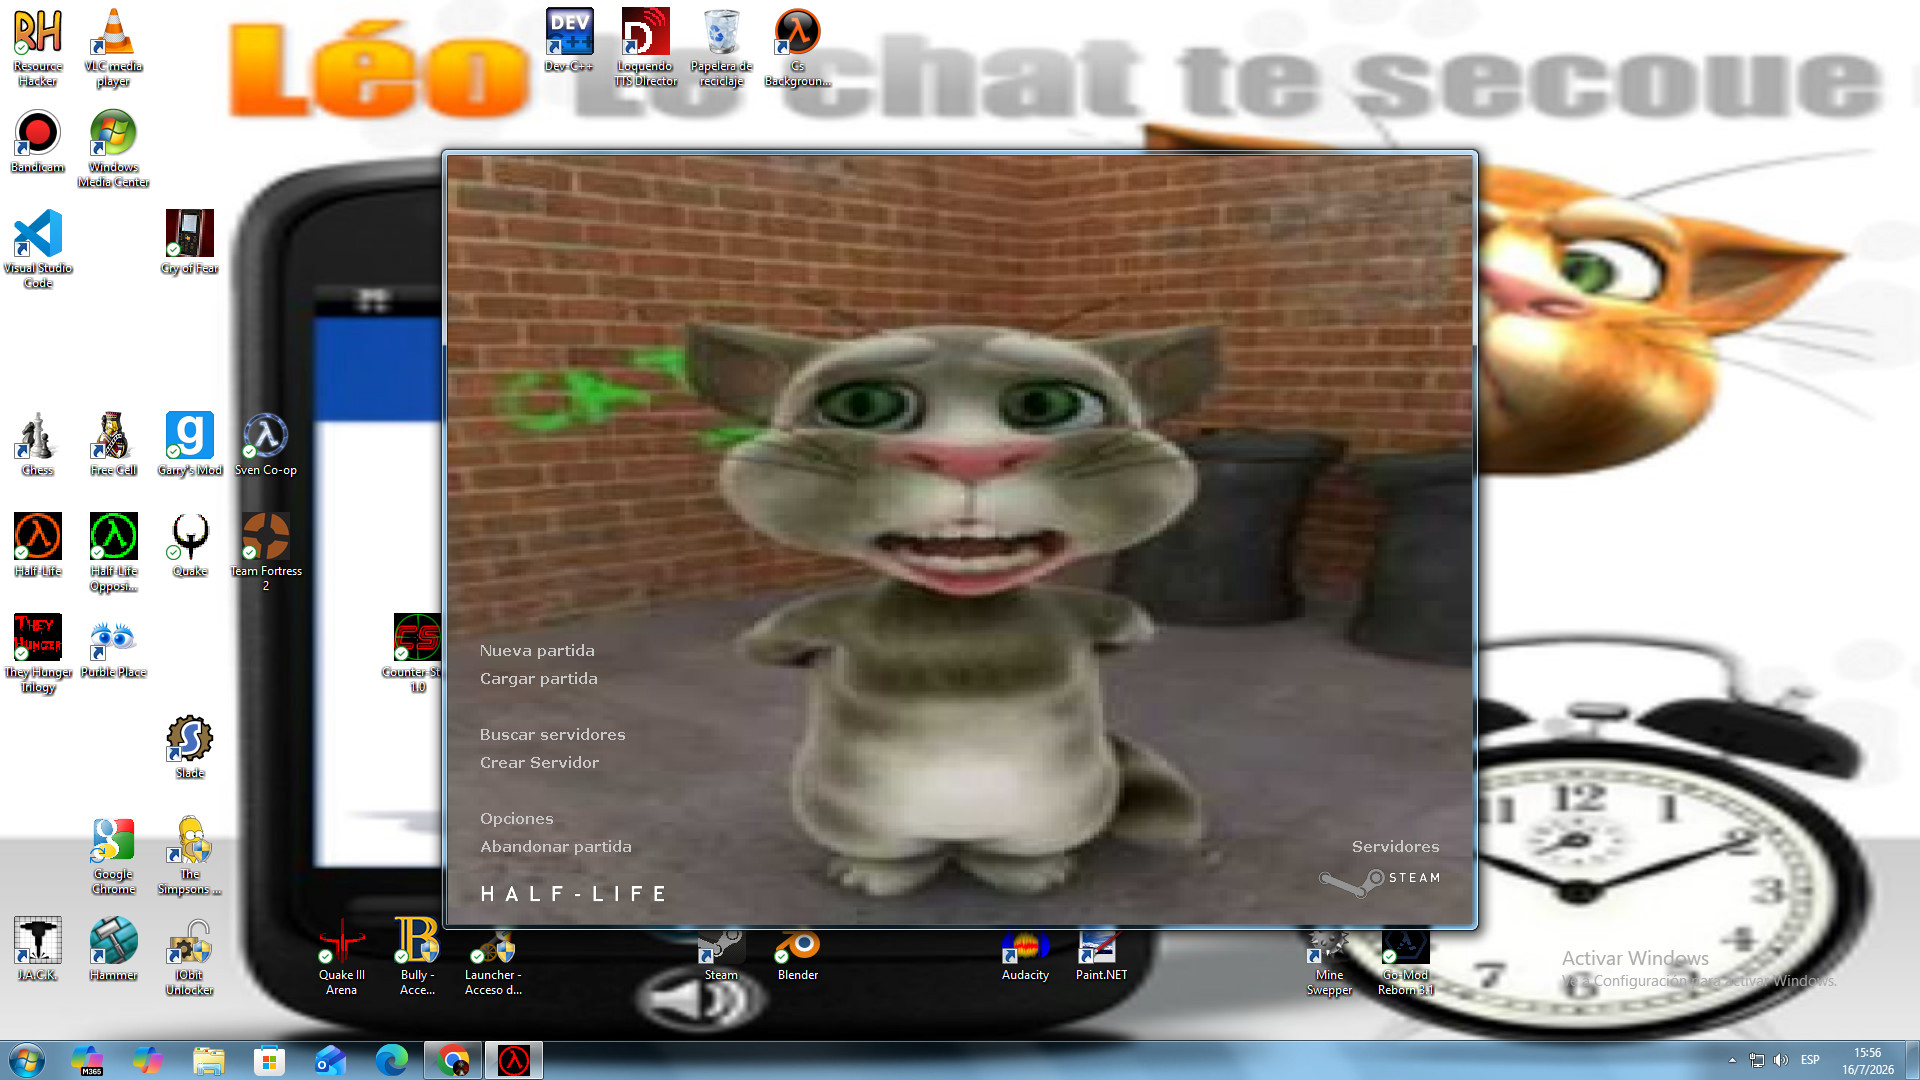Open Go-Mod Reborn 3.1 icon
The image size is (1920, 1080).
coord(1405,962)
